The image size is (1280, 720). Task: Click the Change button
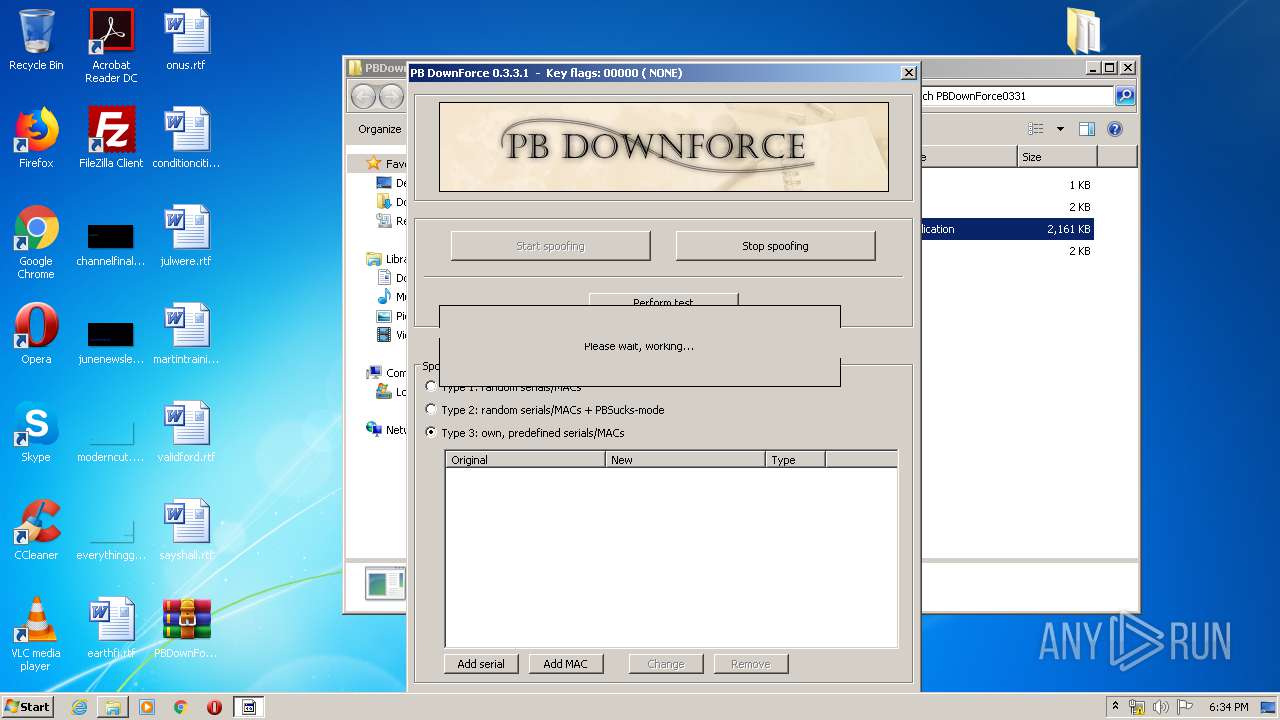tap(666, 664)
